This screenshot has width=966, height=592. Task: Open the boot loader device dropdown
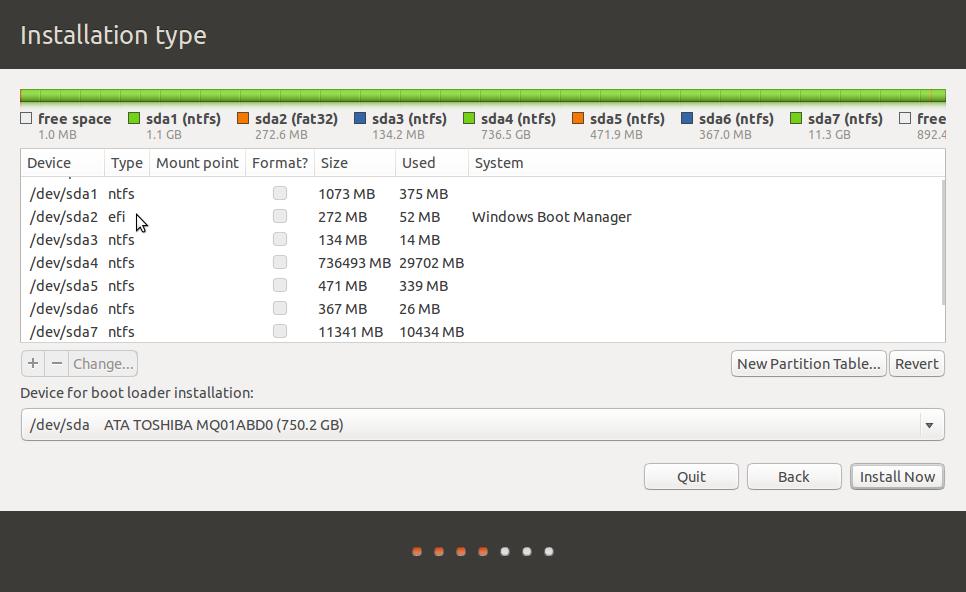tap(931, 424)
